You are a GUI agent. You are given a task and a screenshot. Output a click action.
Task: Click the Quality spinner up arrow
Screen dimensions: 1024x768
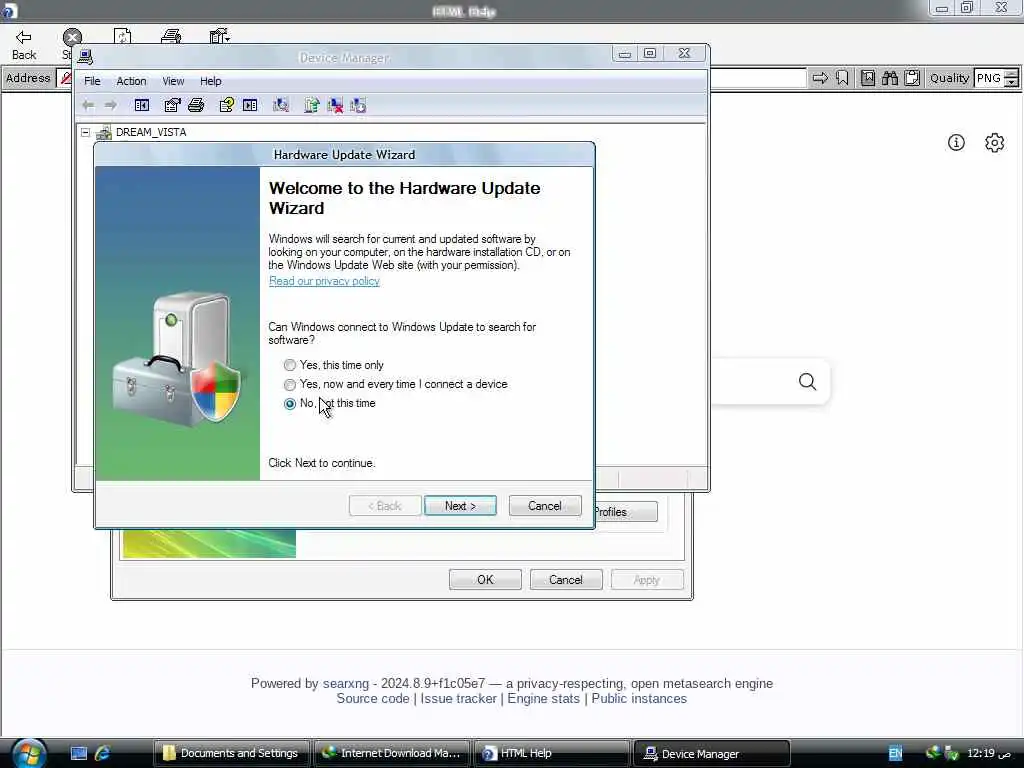click(x=1011, y=73)
